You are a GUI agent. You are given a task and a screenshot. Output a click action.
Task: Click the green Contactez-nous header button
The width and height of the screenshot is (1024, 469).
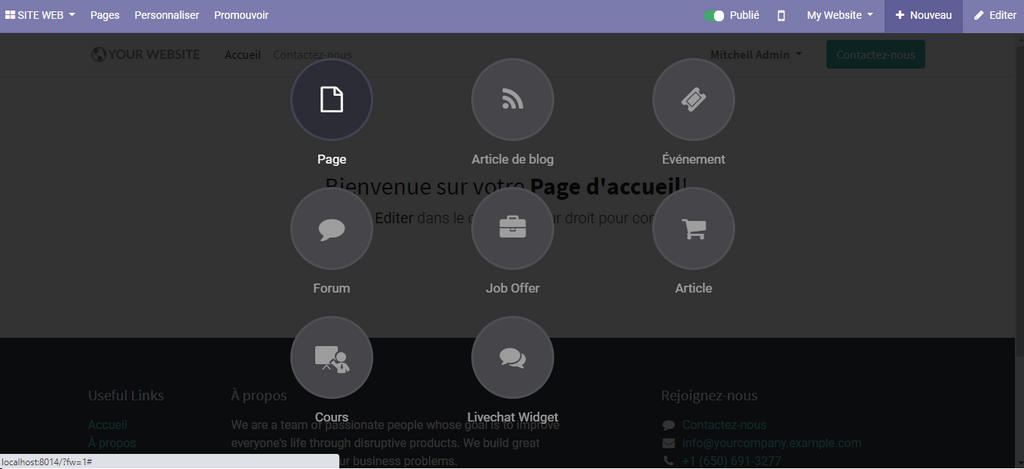click(875, 55)
